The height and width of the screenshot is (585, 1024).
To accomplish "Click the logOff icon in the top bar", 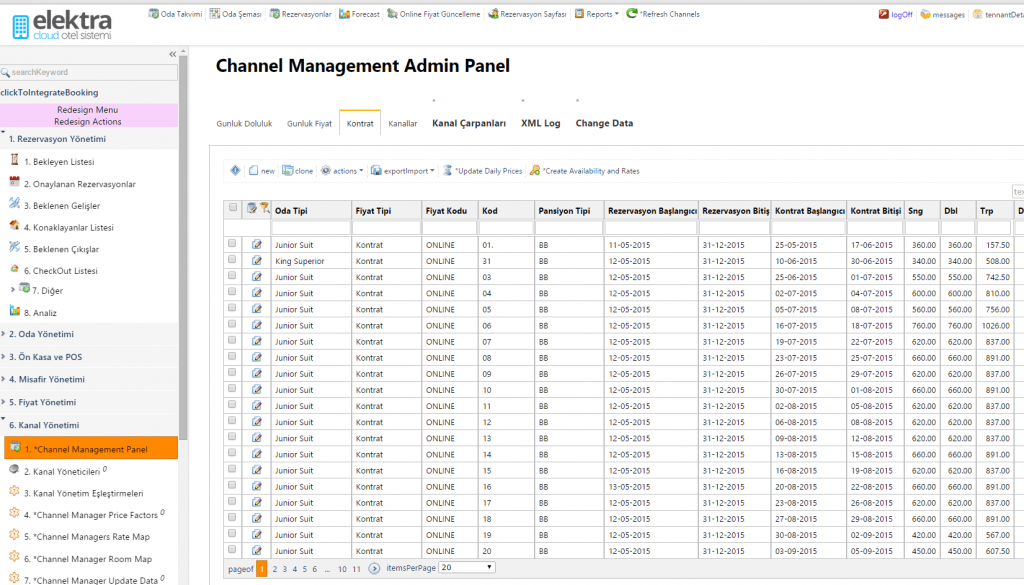I will 884,14.
